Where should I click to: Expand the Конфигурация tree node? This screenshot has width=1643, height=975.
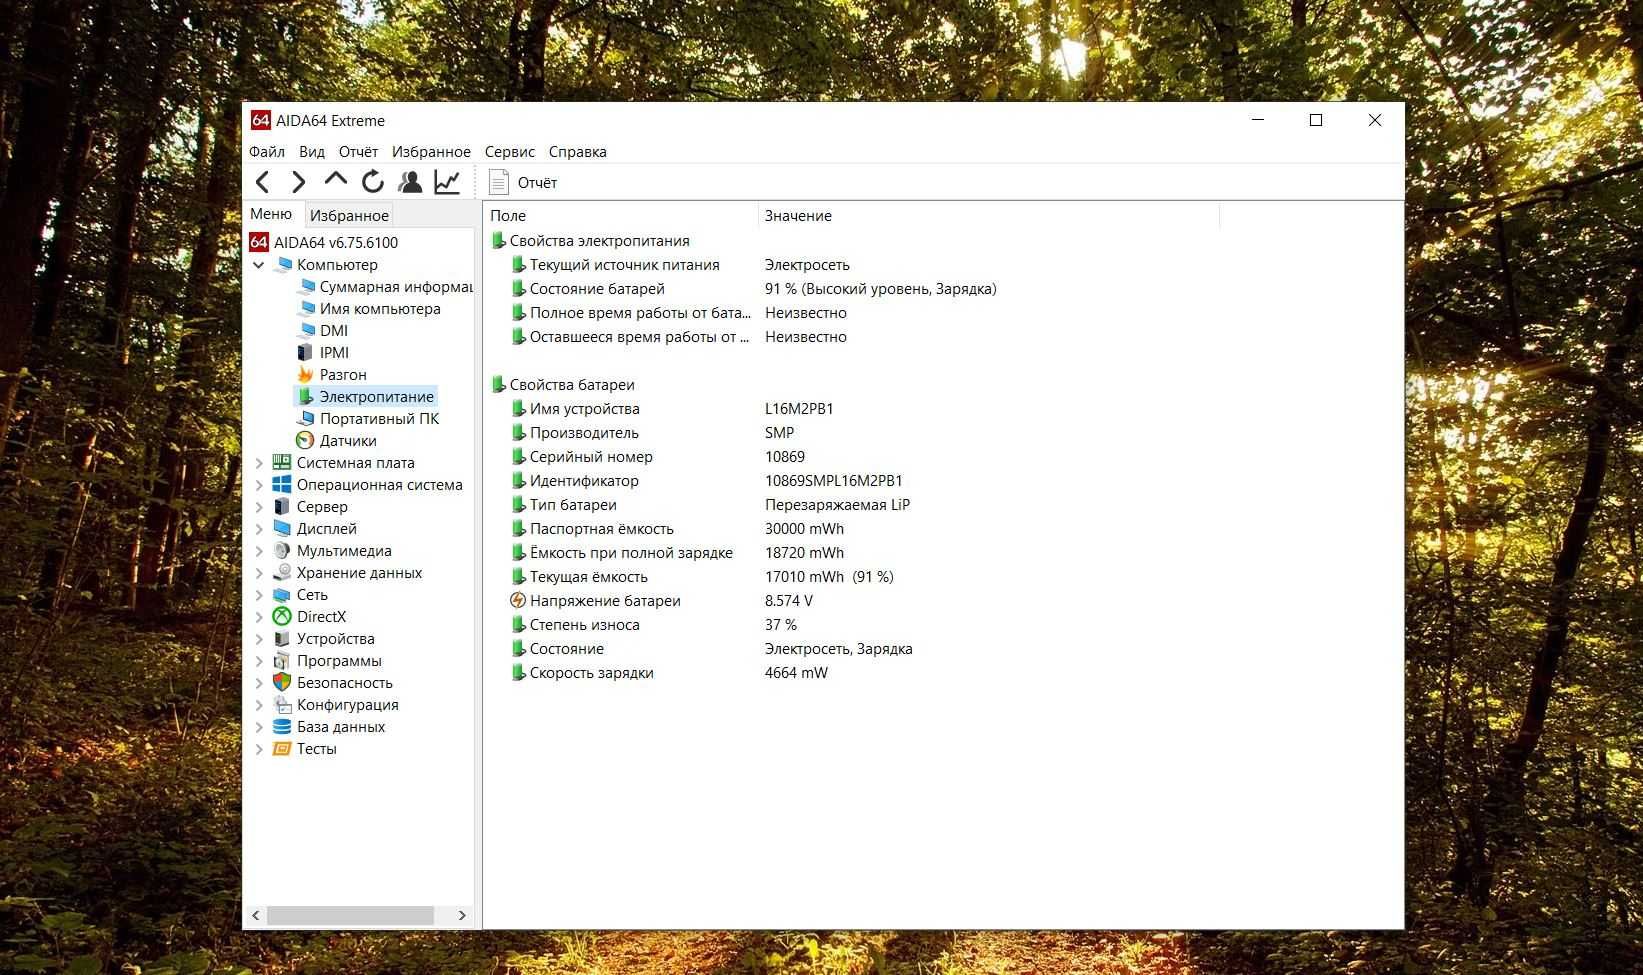coord(259,705)
